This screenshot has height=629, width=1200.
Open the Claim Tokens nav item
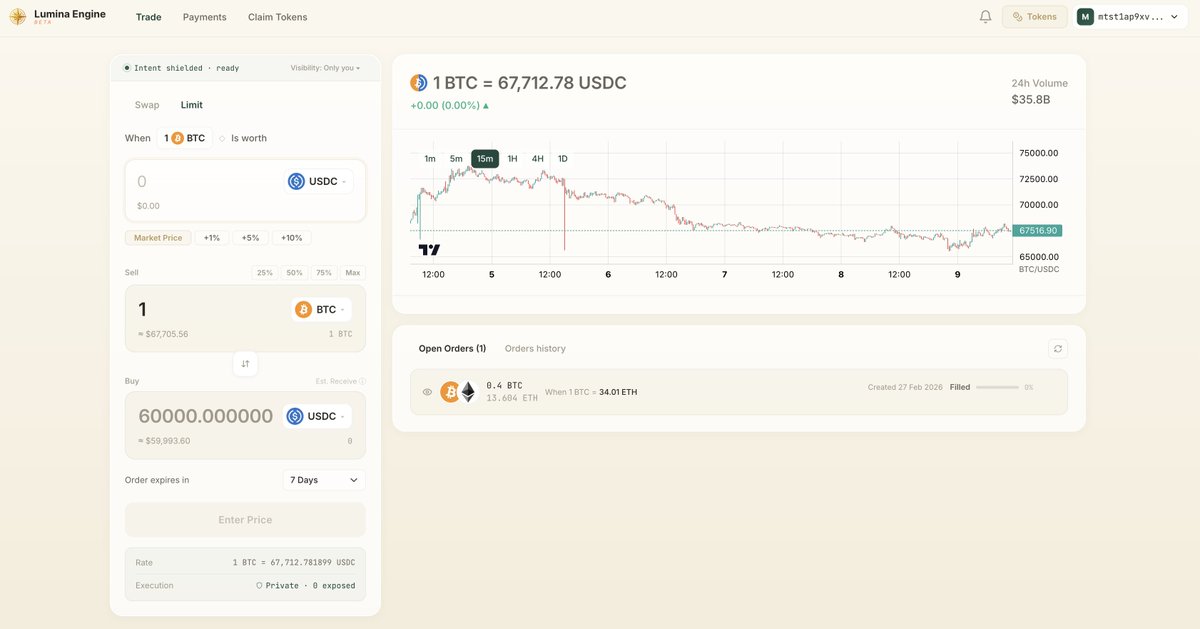278,17
